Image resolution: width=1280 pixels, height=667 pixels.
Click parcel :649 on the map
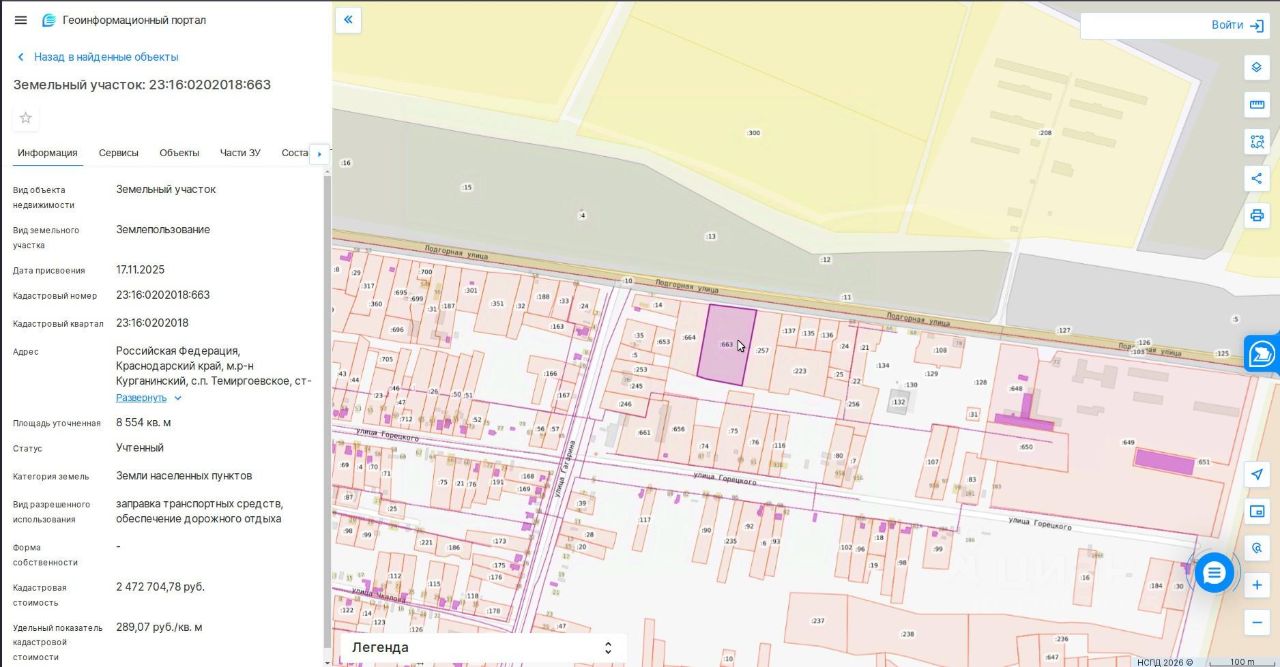click(1129, 442)
